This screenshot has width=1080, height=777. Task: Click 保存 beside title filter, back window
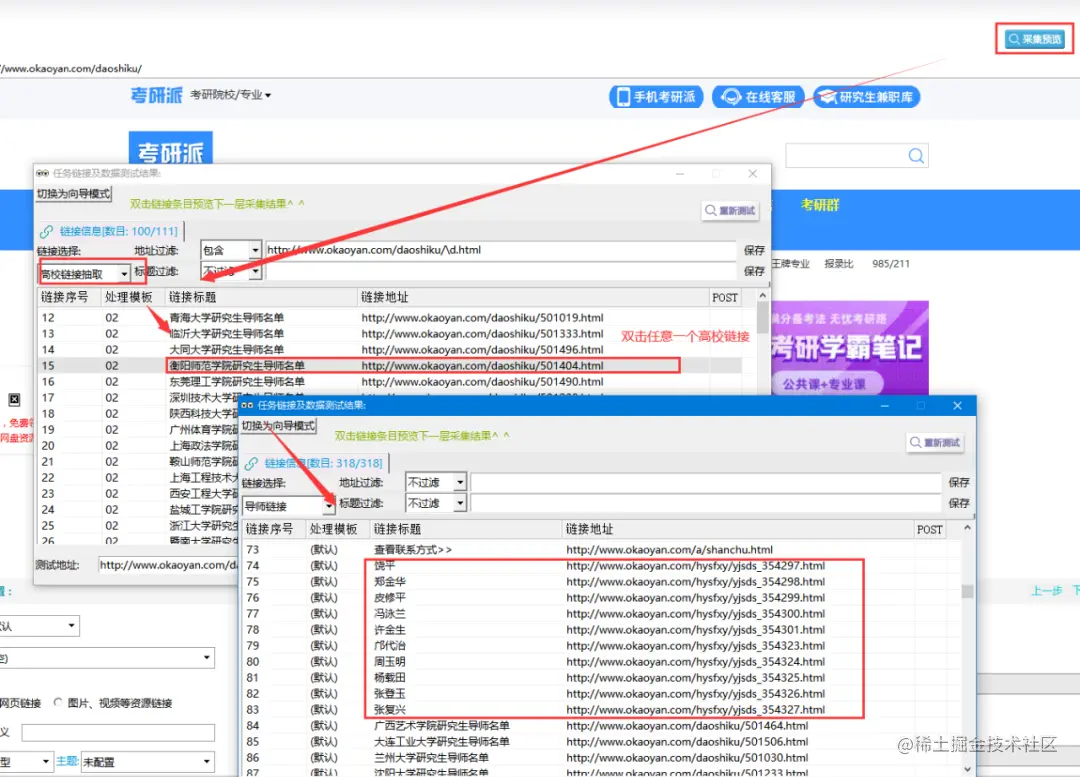754,271
